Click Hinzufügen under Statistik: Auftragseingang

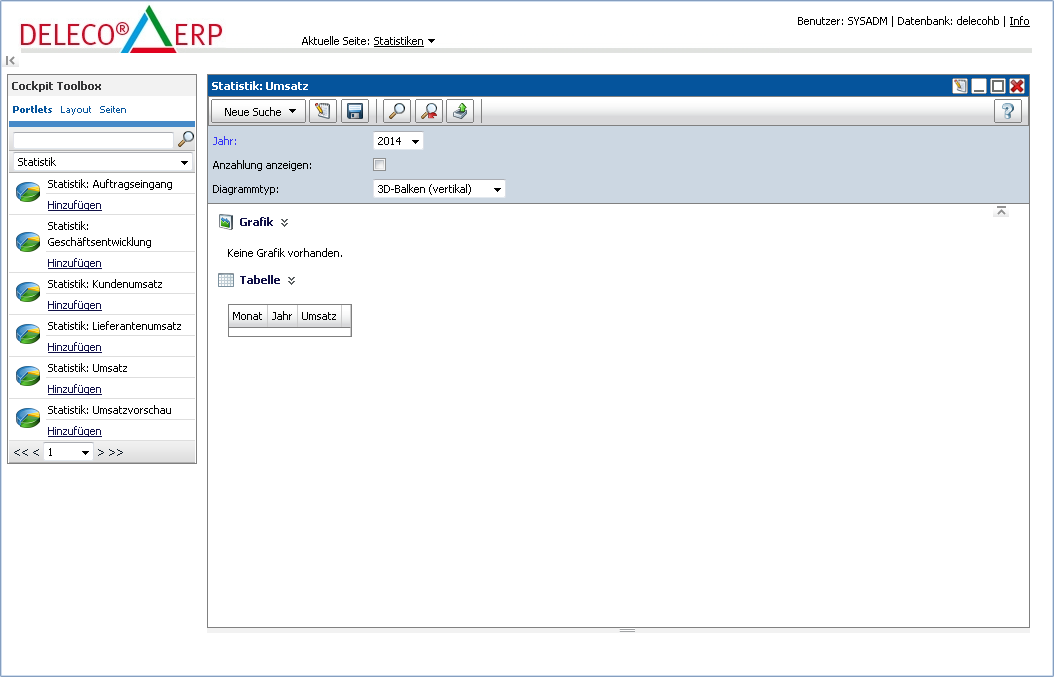pos(74,205)
